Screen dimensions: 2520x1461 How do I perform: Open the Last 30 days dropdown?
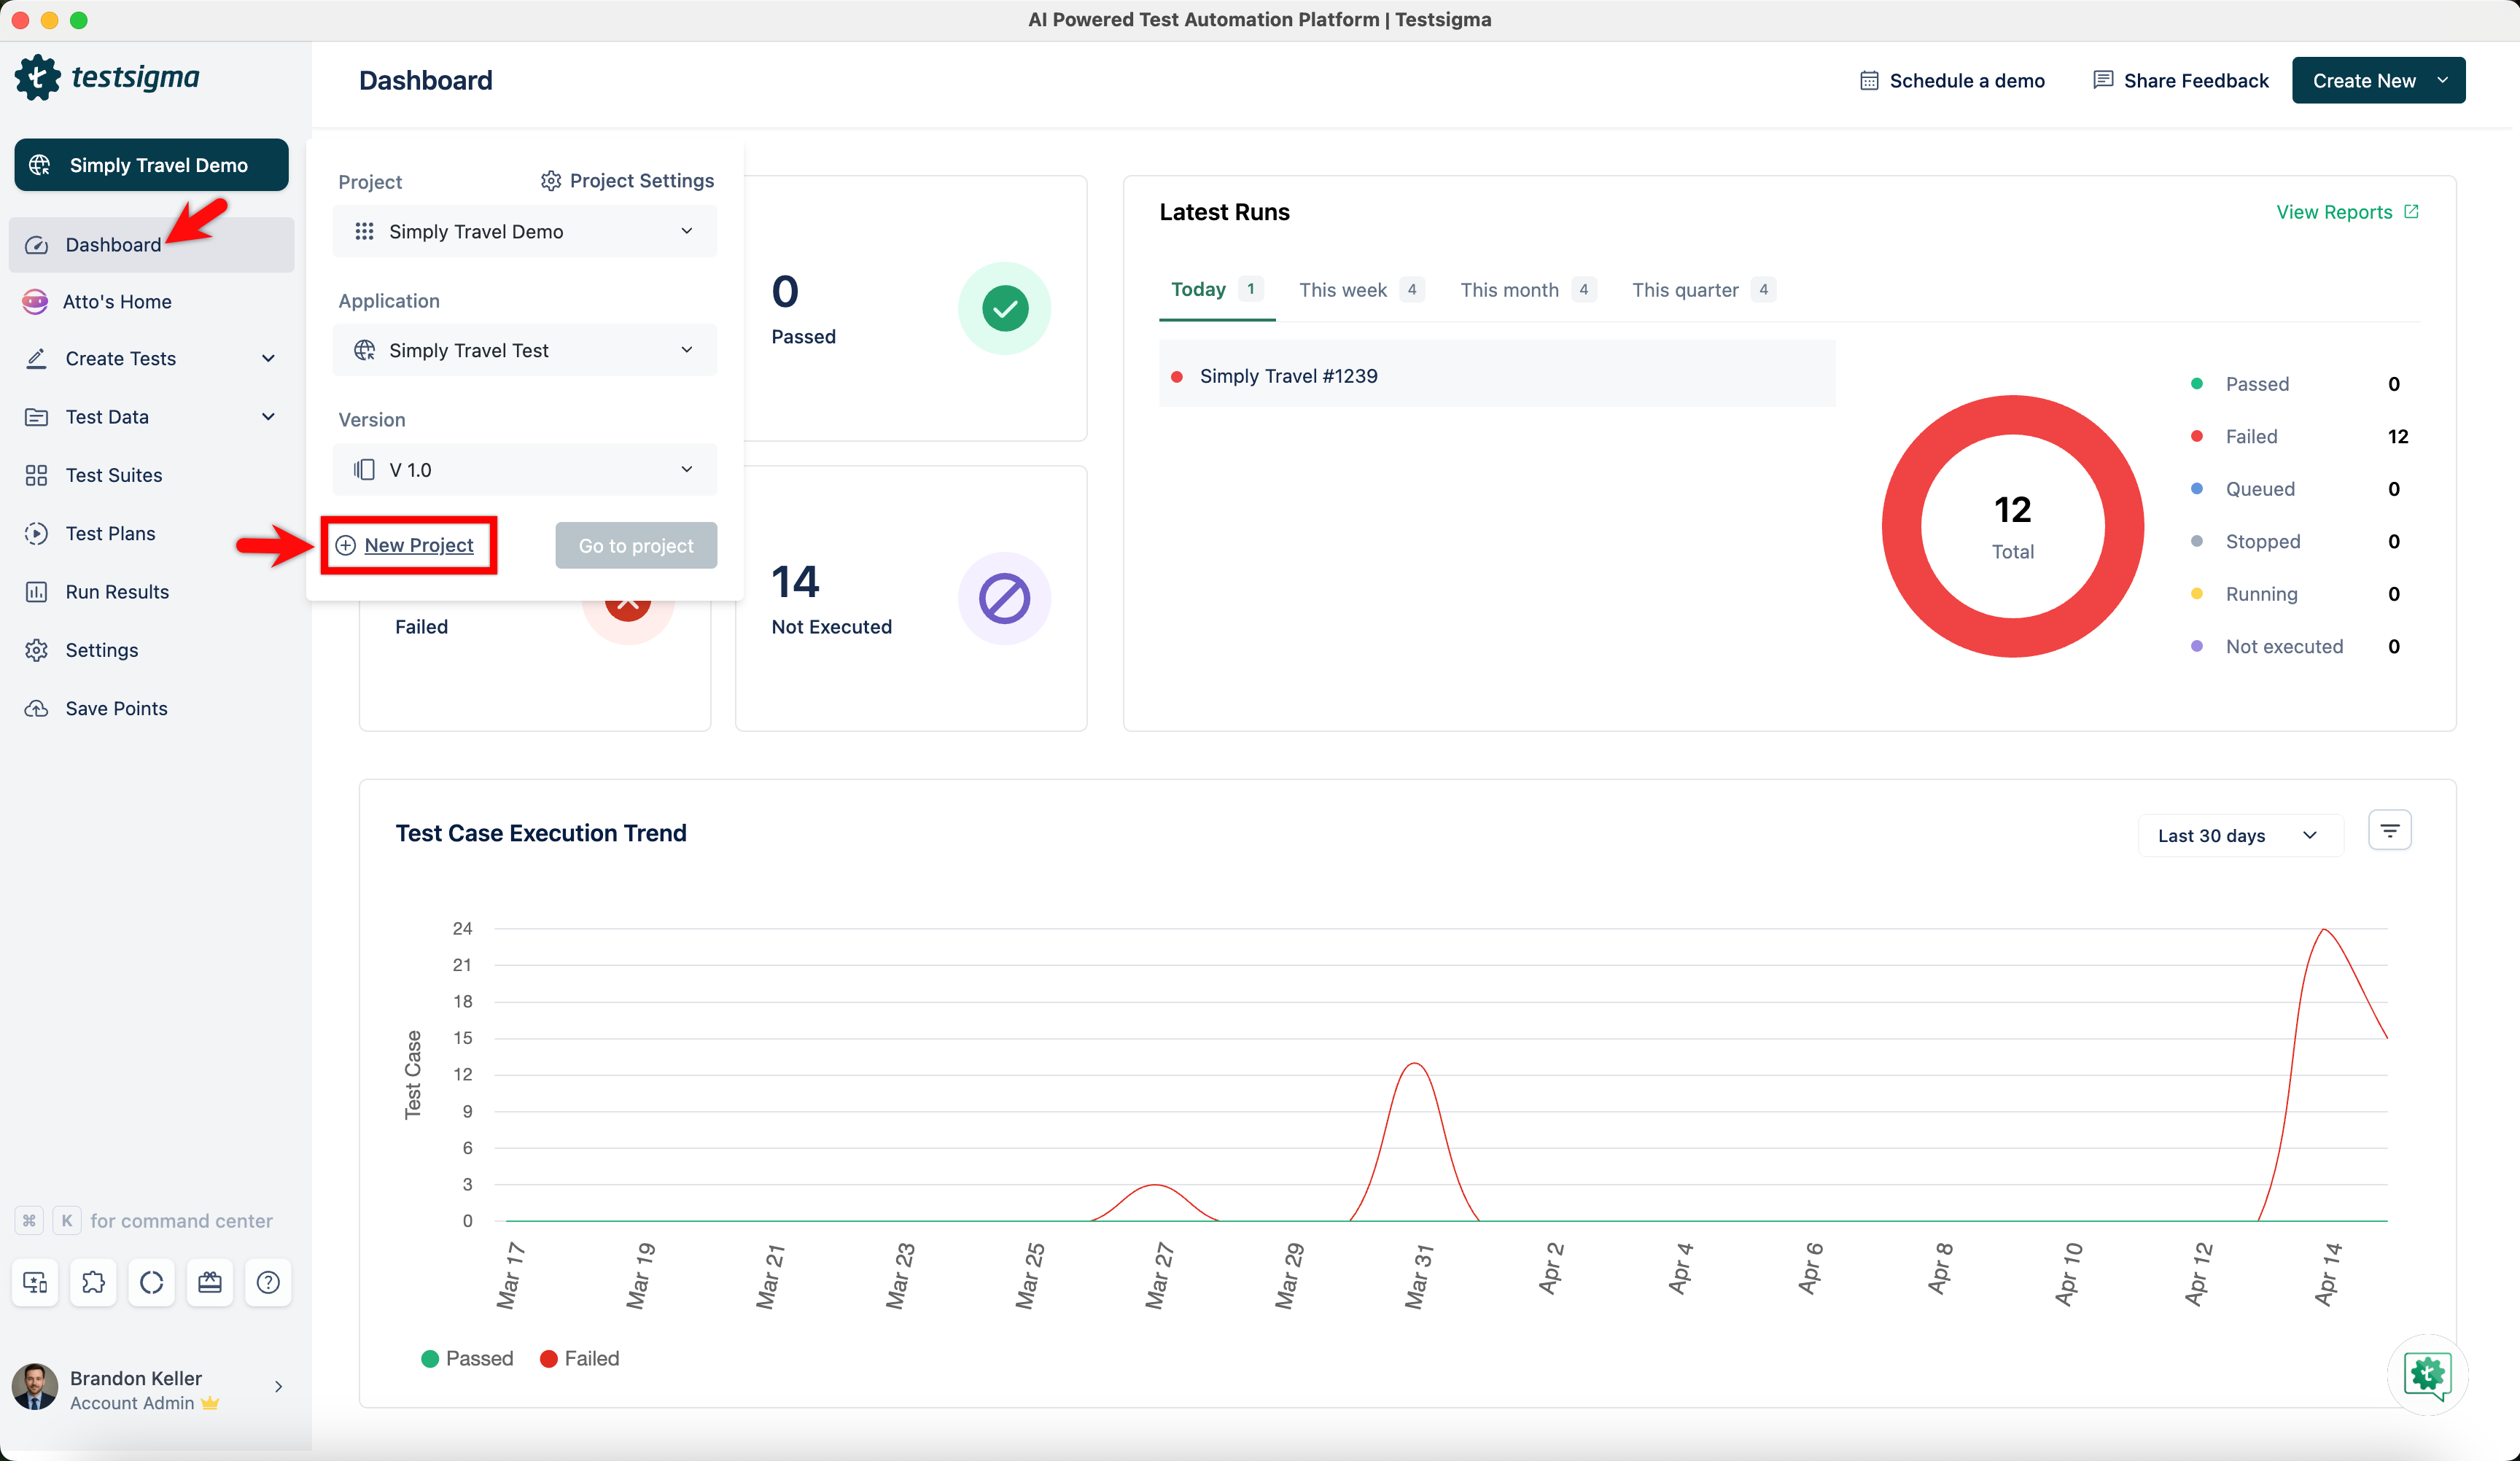pos(2238,835)
